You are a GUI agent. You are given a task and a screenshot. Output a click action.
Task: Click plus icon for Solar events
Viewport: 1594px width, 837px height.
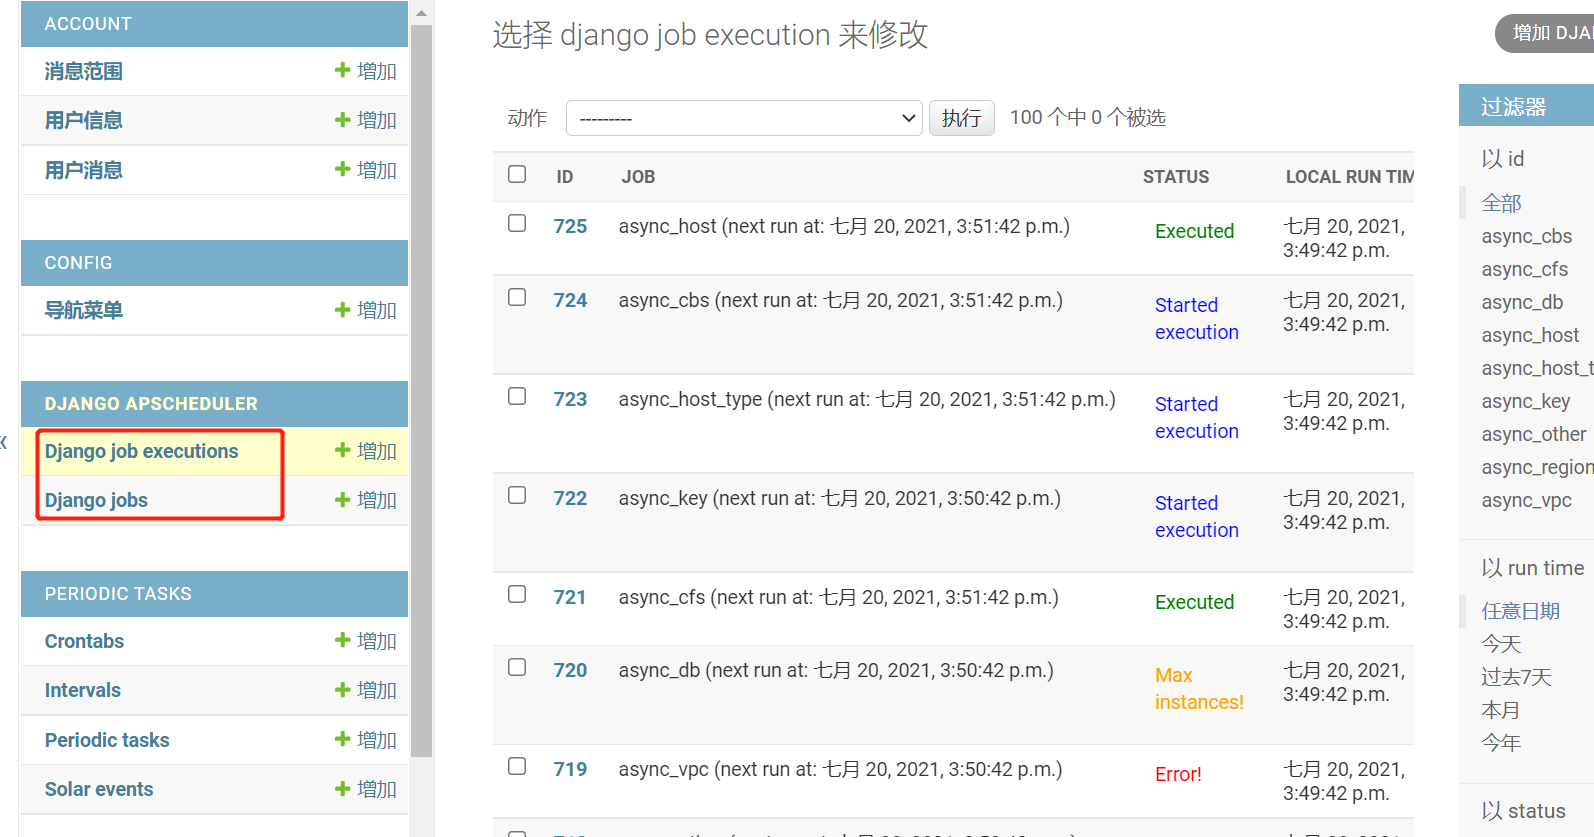click(x=343, y=788)
